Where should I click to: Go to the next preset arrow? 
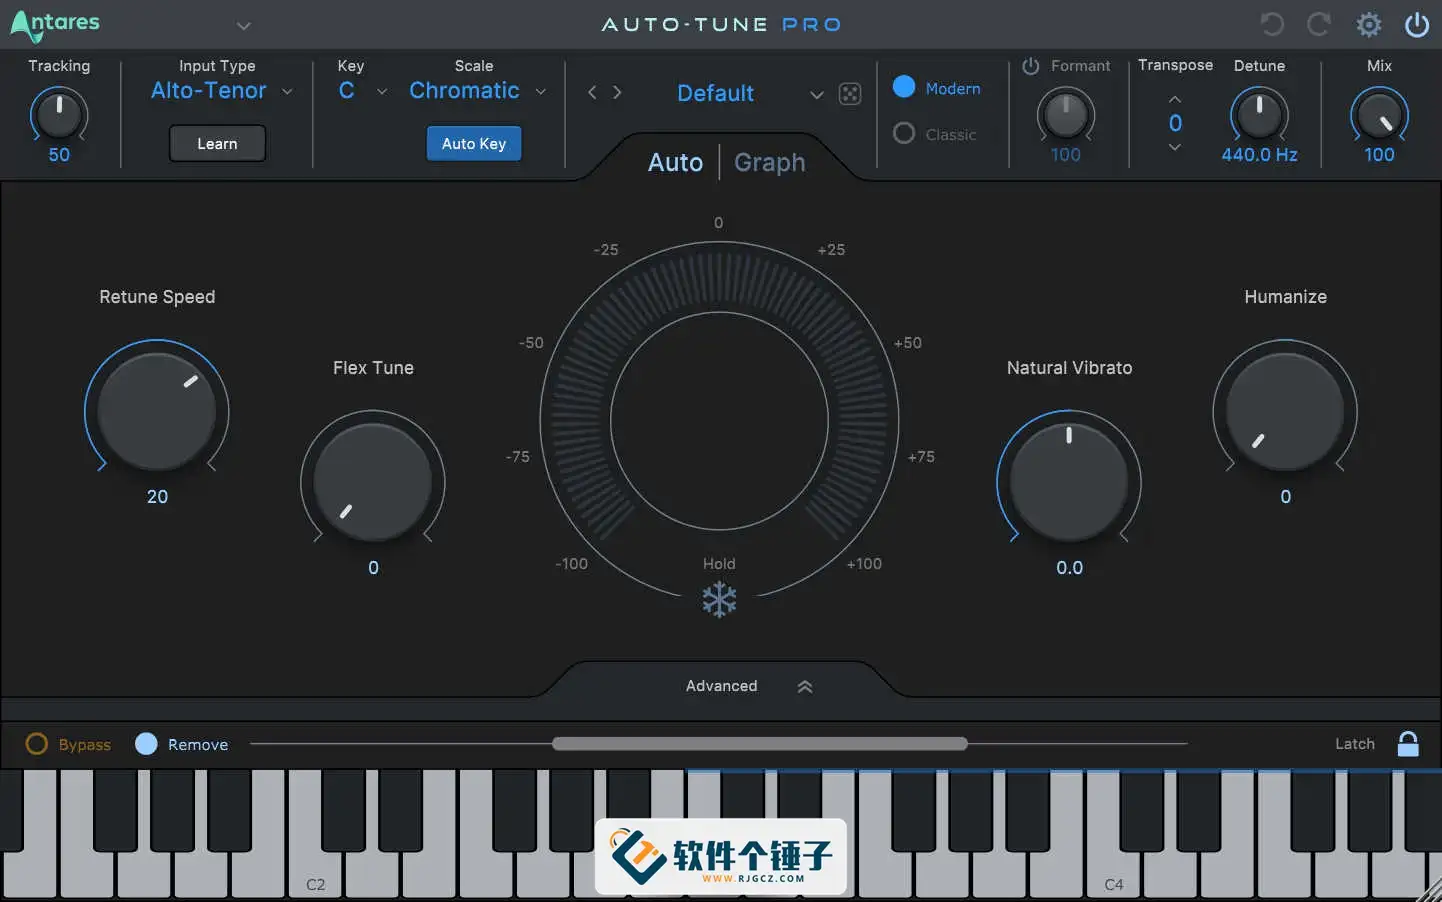pos(617,92)
